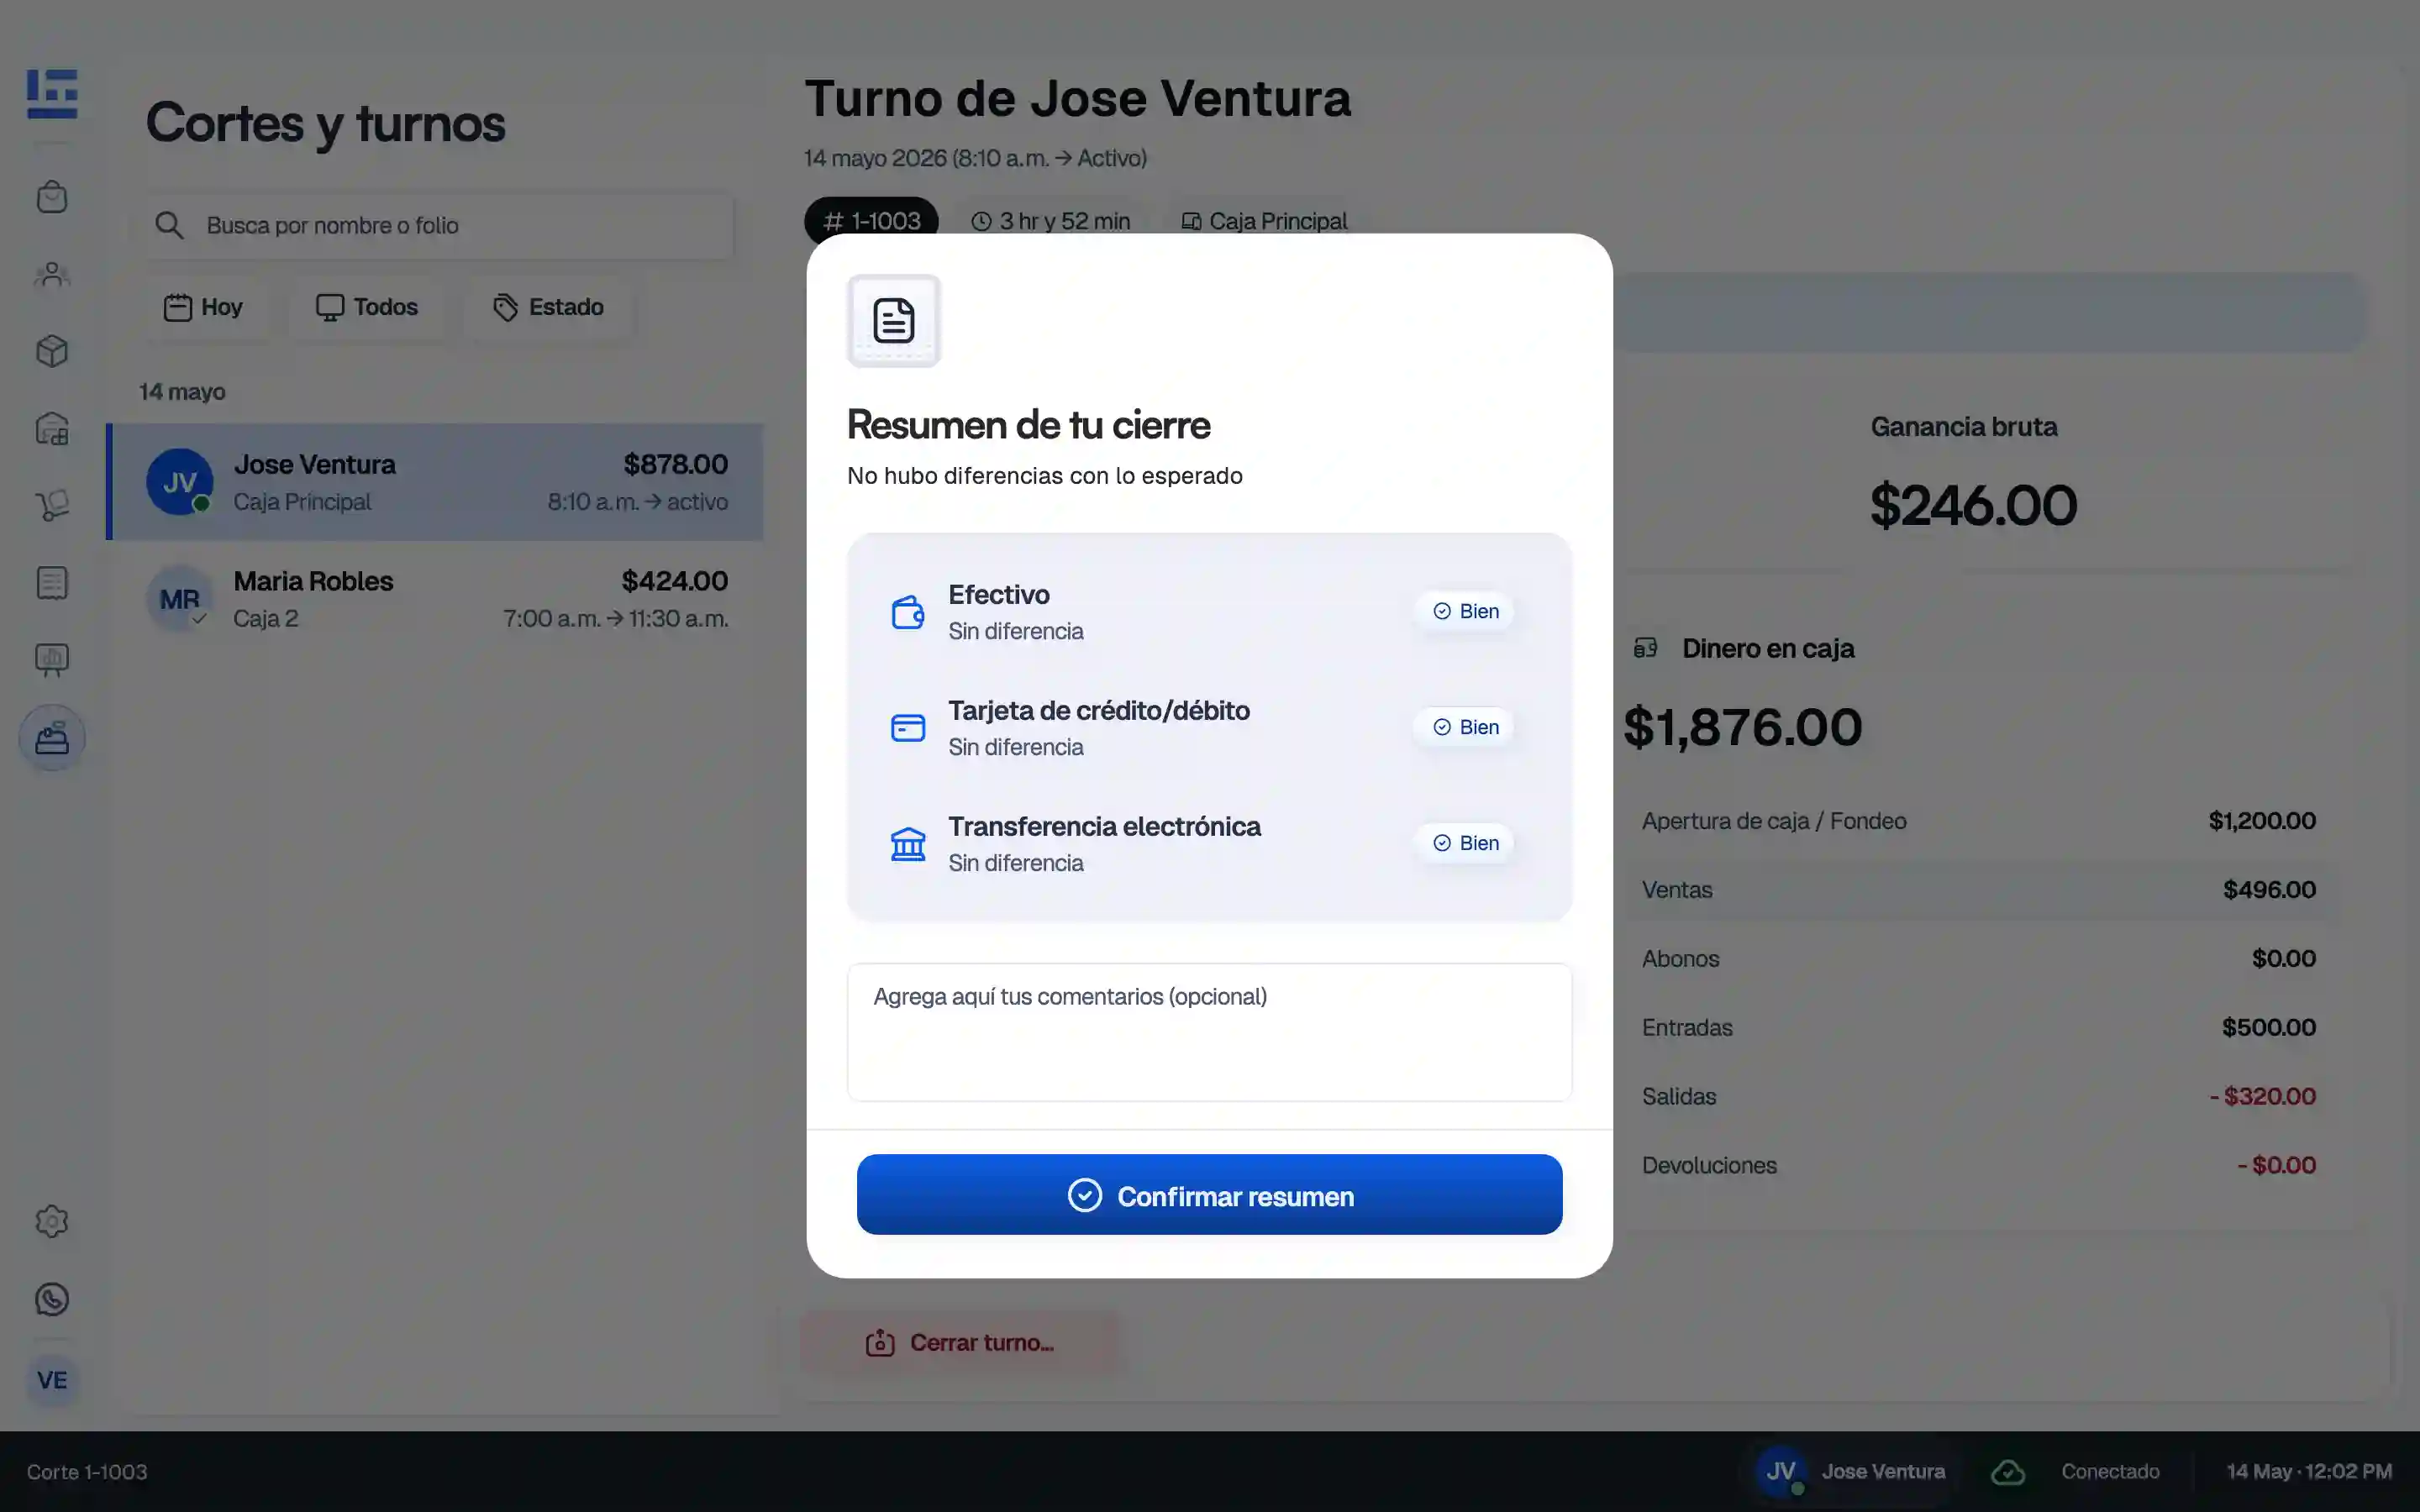The width and height of the screenshot is (2420, 1512).
Task: Click the JV avatar in the shift list
Action: click(x=180, y=482)
